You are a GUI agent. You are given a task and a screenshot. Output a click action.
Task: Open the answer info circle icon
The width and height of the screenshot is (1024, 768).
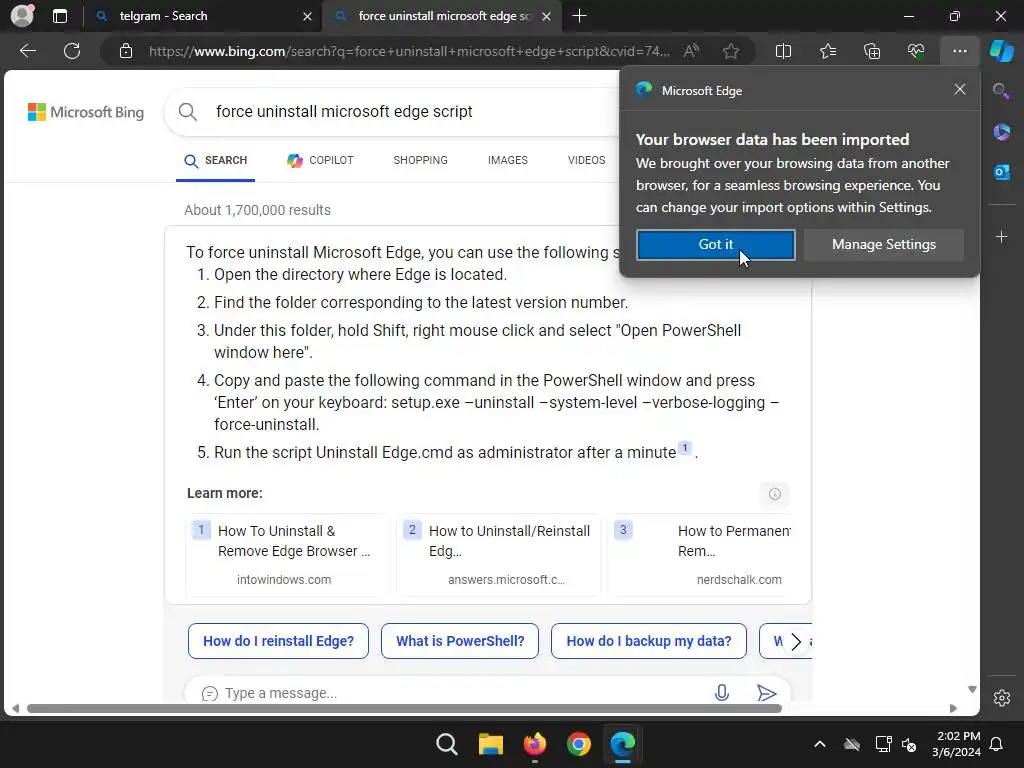pos(775,494)
